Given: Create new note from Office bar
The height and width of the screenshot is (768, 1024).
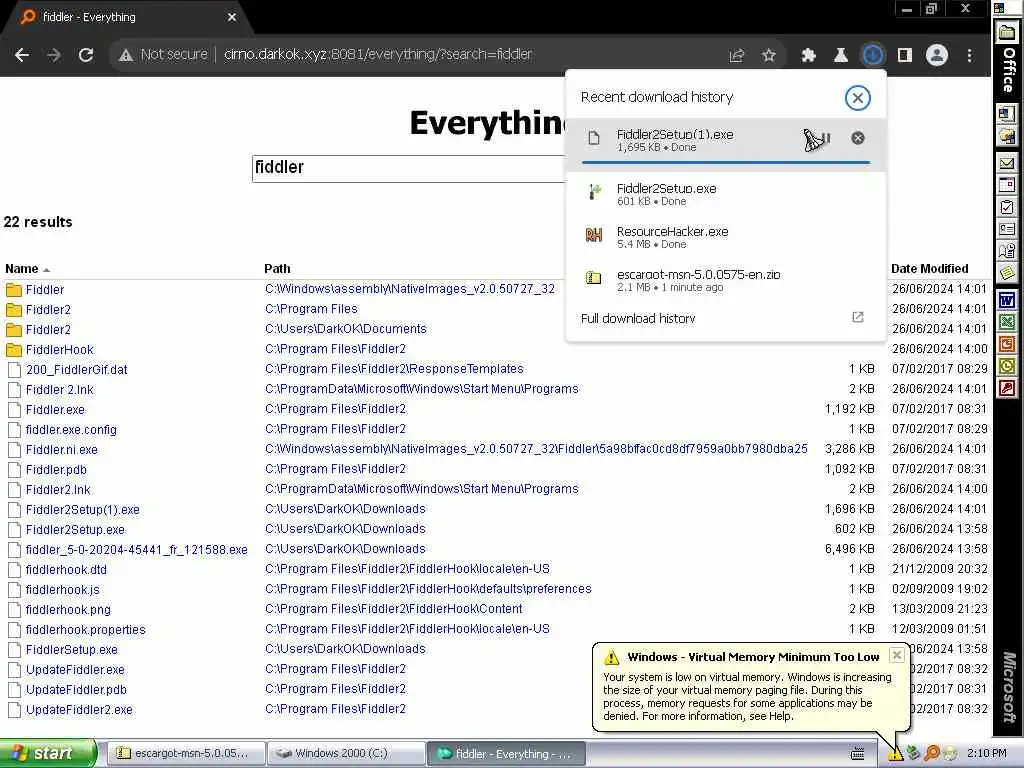Looking at the screenshot, I should pyautogui.click(x=1007, y=273).
